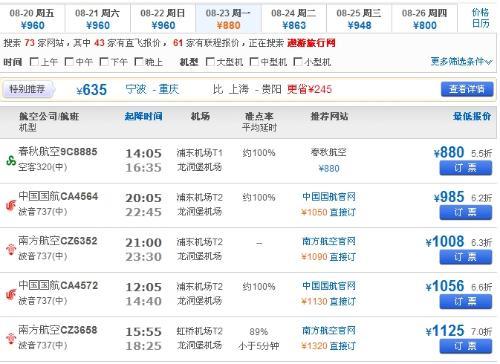Enable the 小型机 aircraft filter
The width and height of the screenshot is (500, 364).
click(x=297, y=61)
